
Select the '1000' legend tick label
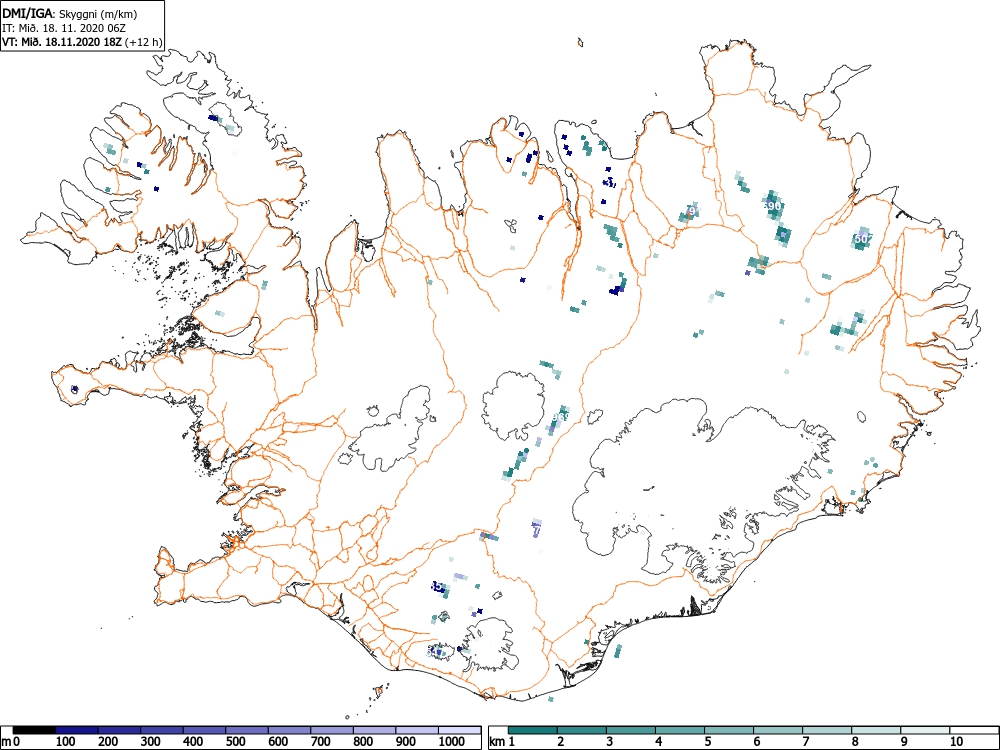pos(452,742)
